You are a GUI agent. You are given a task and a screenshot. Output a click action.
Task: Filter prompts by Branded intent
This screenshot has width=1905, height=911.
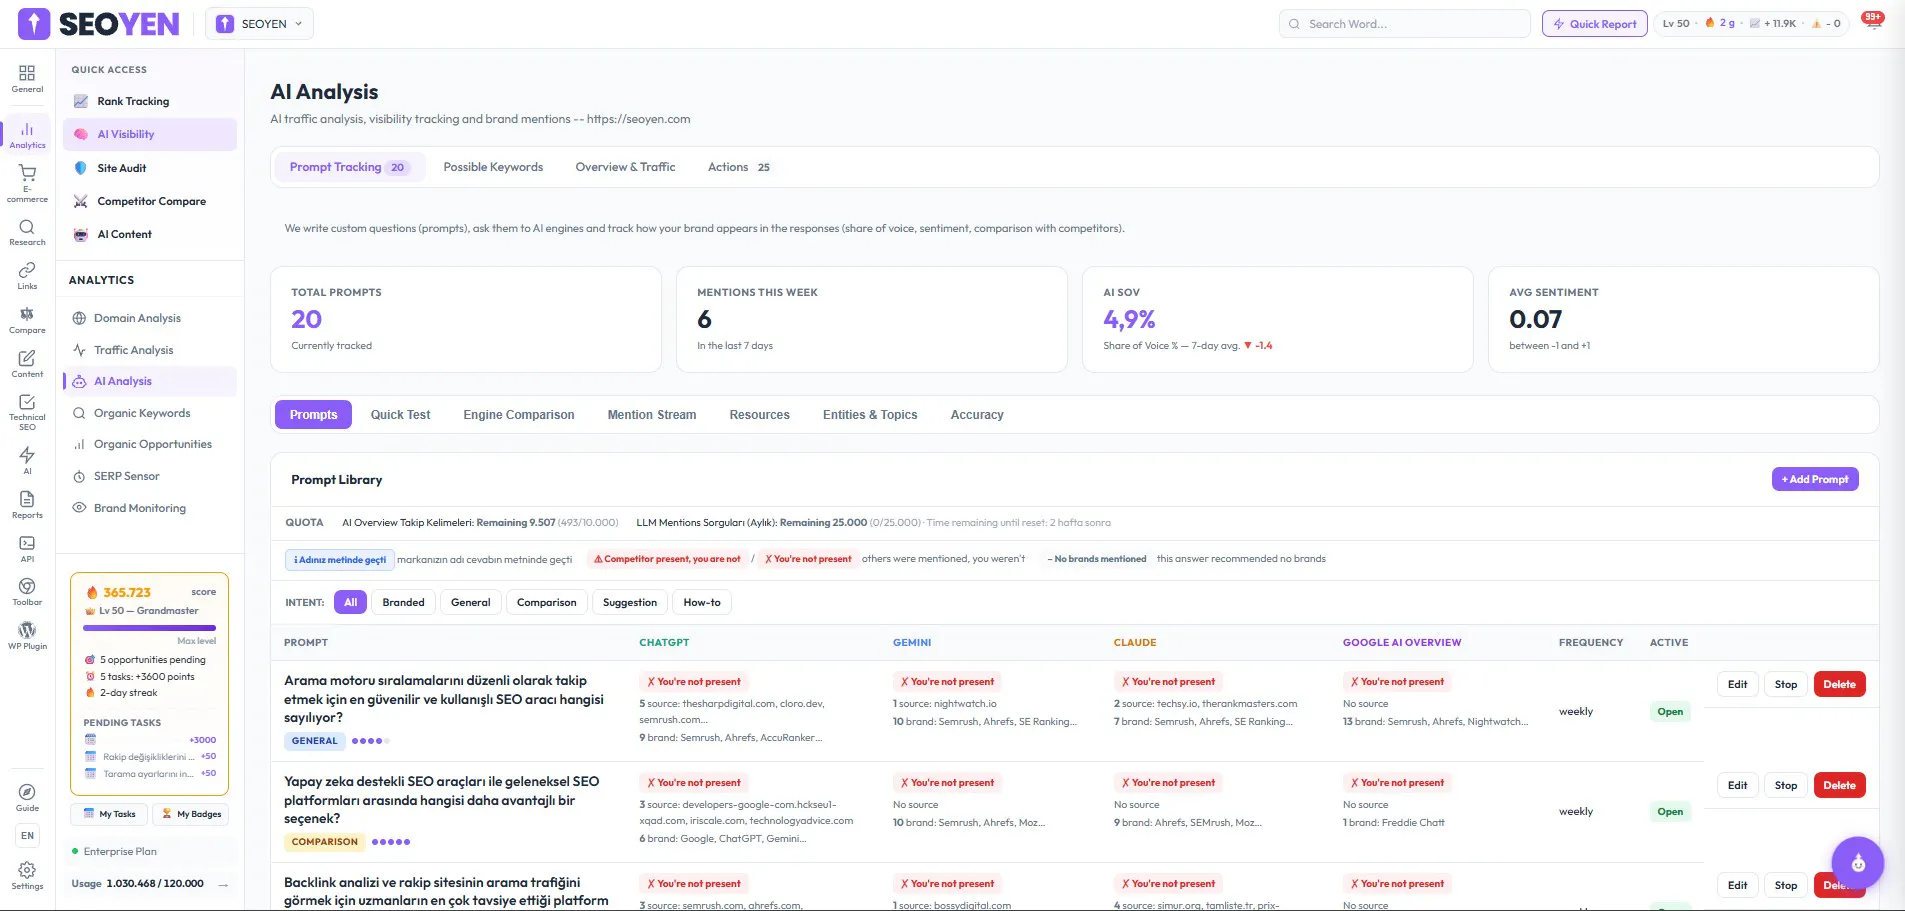(x=403, y=602)
